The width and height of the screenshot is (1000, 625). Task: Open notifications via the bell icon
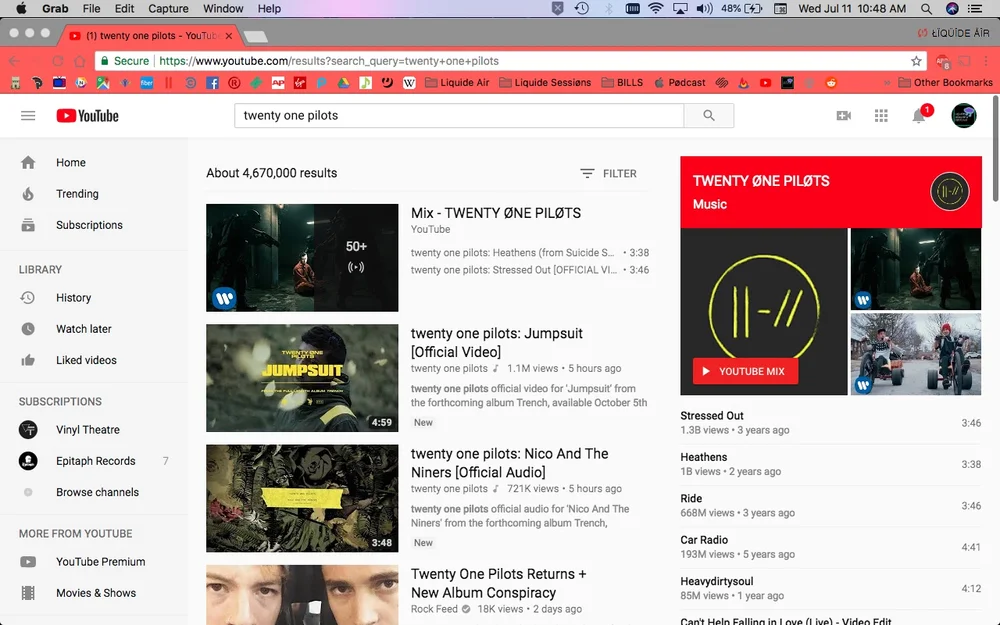[918, 115]
